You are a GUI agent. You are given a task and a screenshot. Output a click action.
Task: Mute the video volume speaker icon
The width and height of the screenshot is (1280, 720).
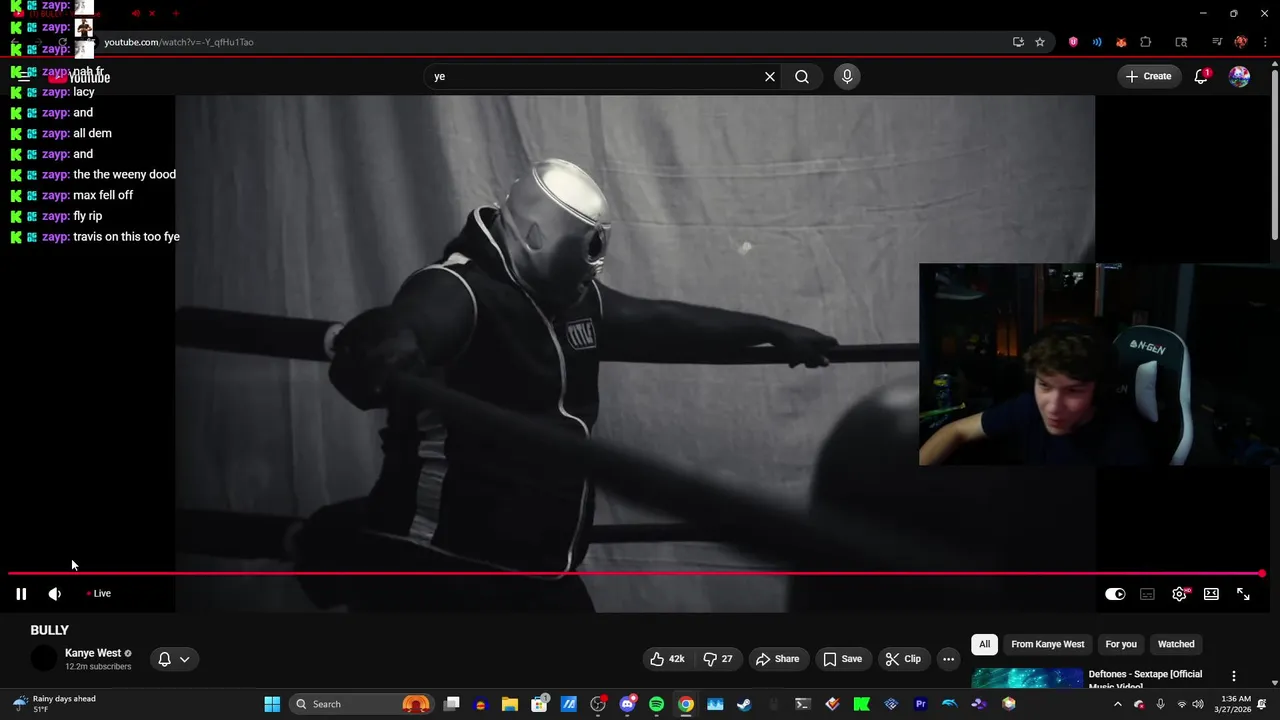click(x=55, y=594)
